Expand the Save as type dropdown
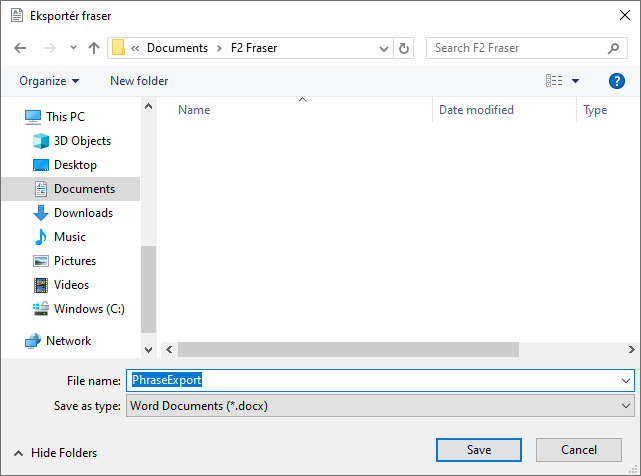 point(626,406)
